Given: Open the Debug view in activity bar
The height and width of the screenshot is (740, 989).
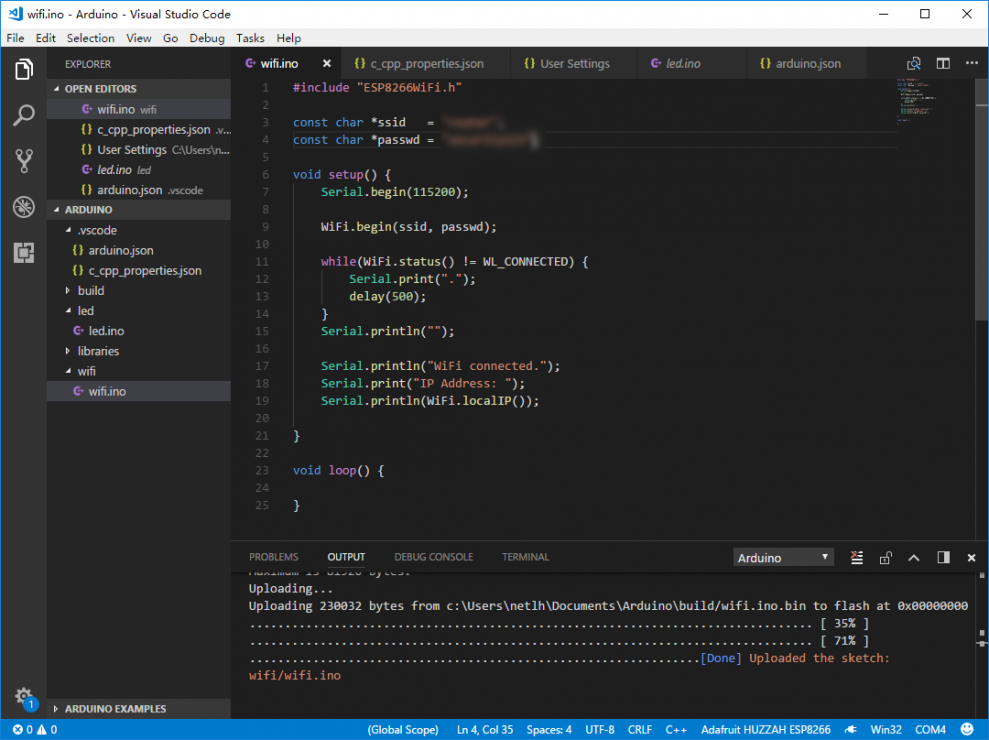Looking at the screenshot, I should point(24,207).
